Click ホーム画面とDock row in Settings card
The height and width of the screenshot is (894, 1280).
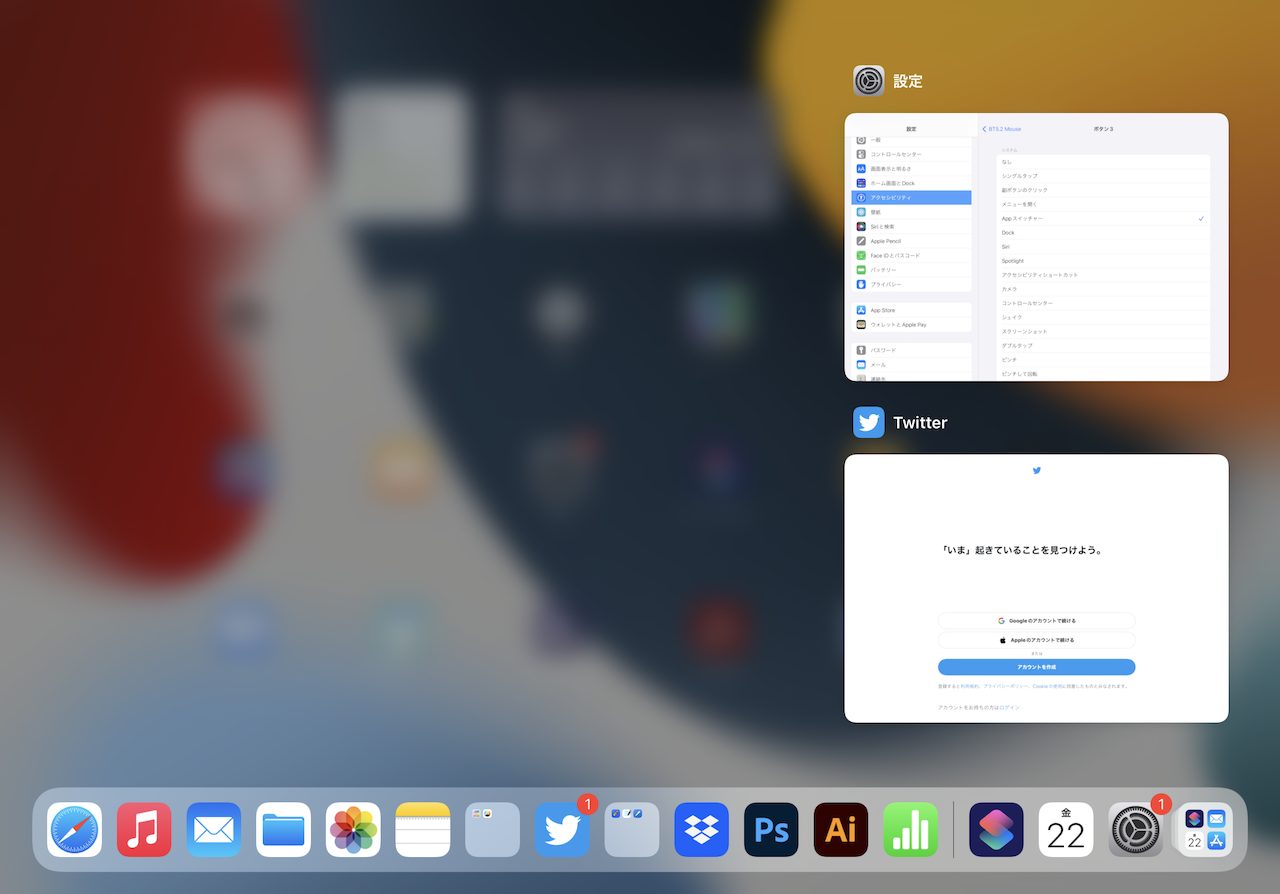click(911, 183)
